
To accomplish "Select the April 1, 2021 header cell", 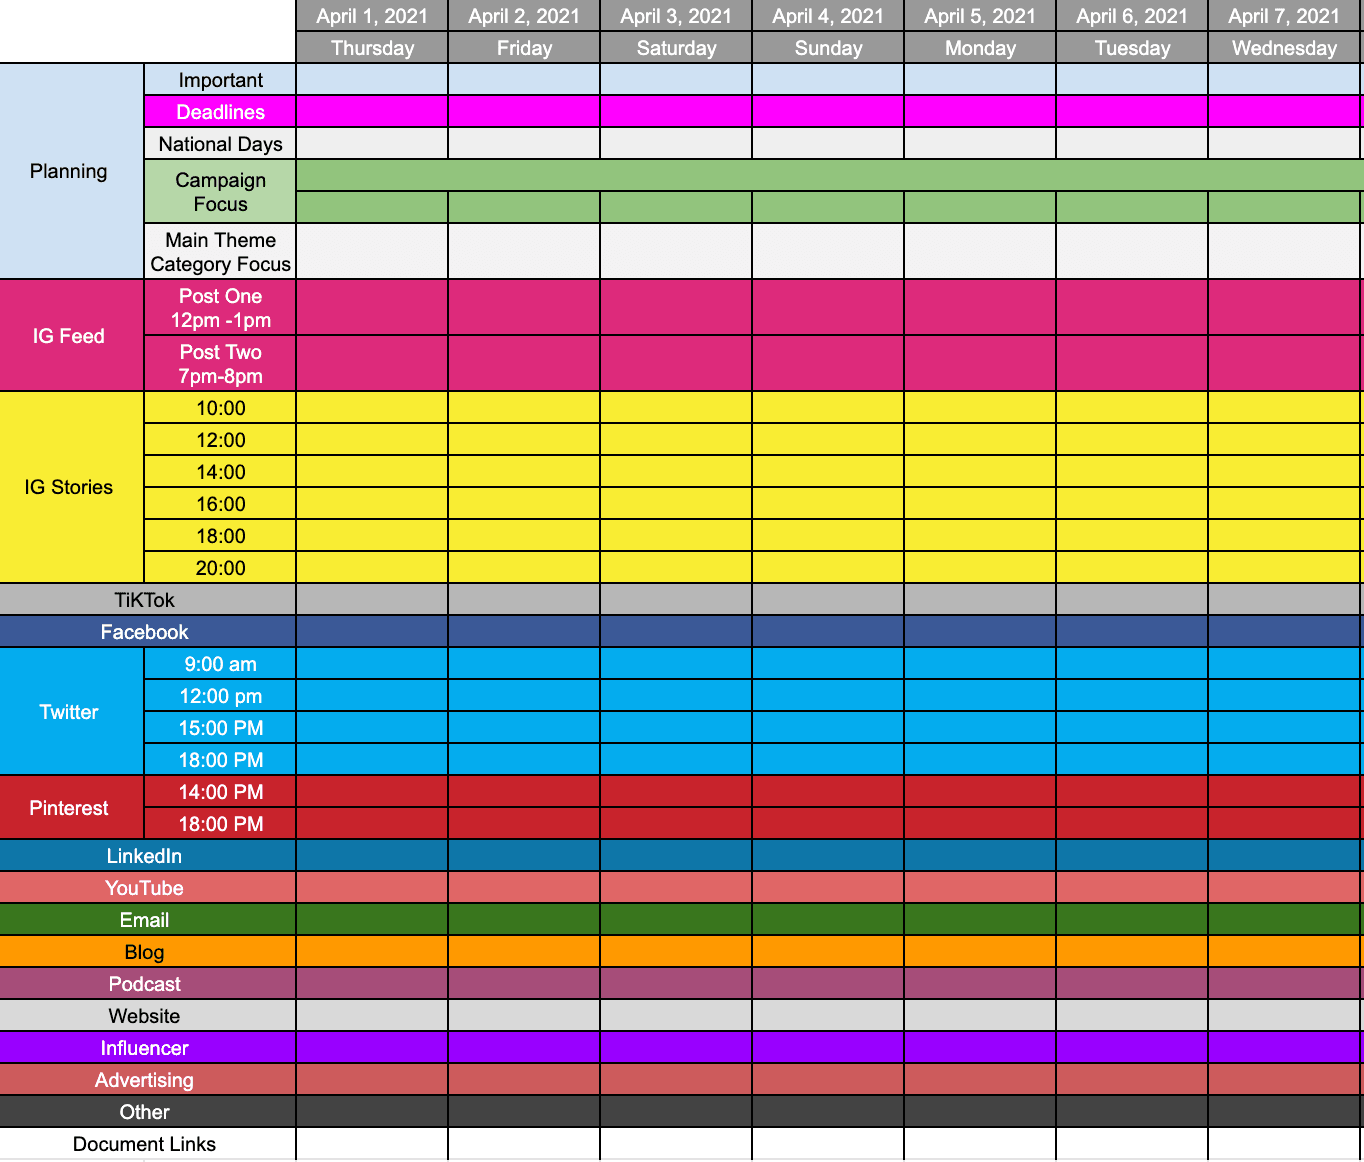I will click(372, 15).
